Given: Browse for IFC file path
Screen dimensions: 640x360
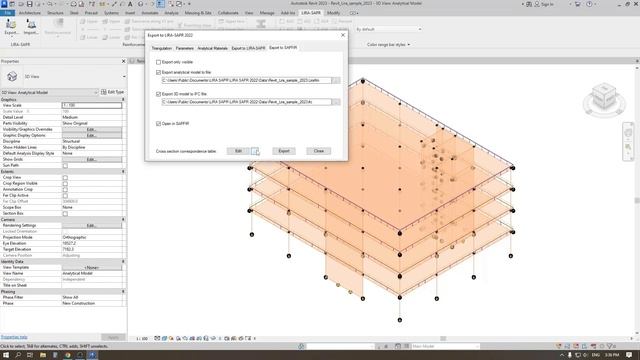Looking at the screenshot, I should [336, 102].
